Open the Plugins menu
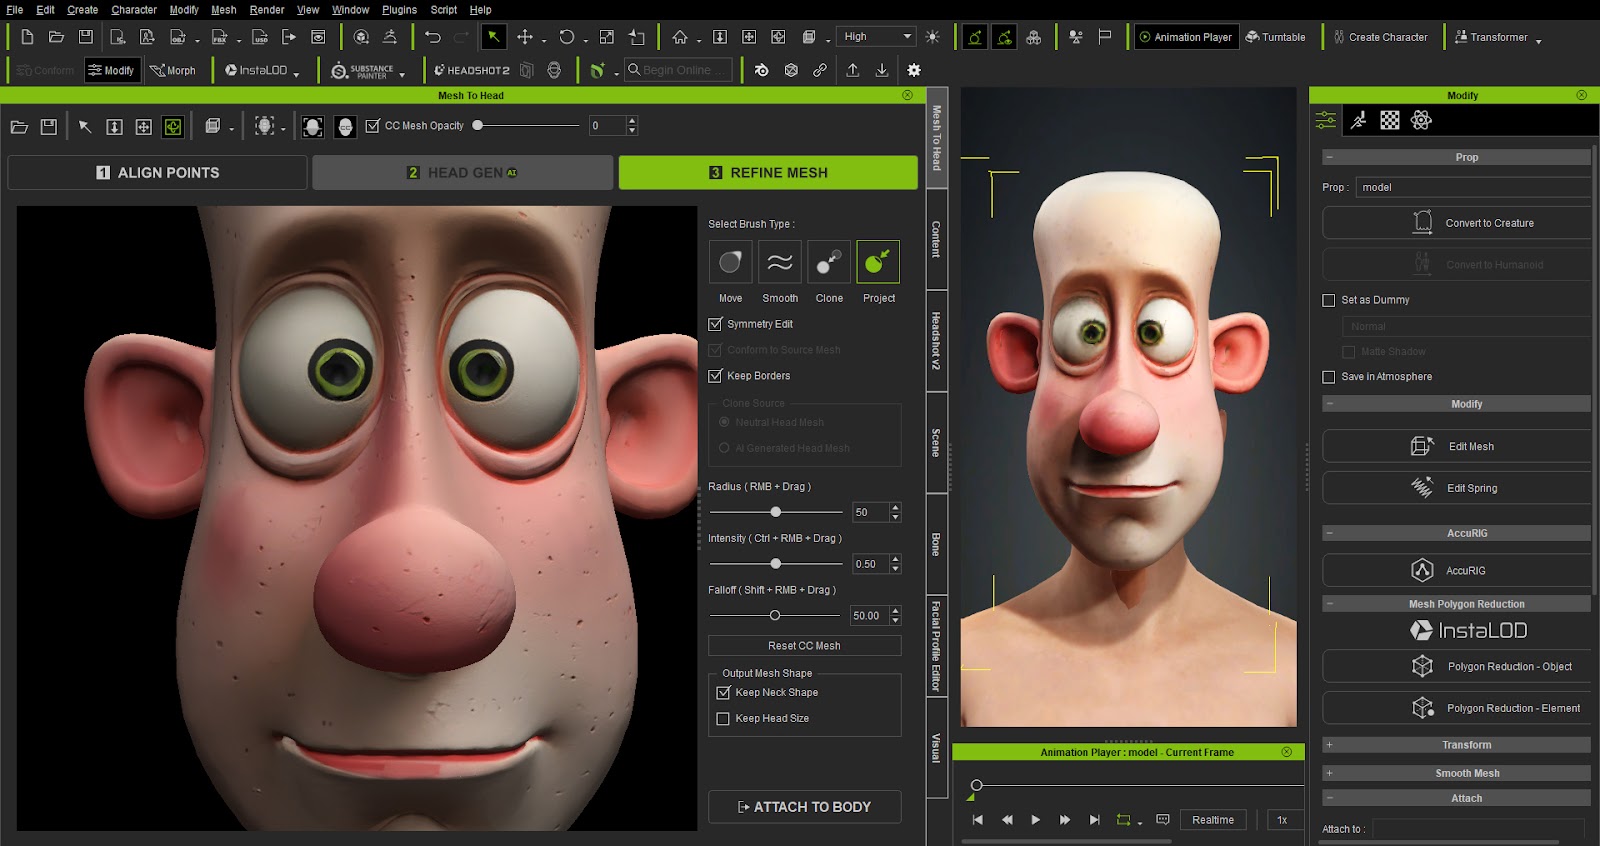Screen dimensions: 1600x846 [399, 10]
